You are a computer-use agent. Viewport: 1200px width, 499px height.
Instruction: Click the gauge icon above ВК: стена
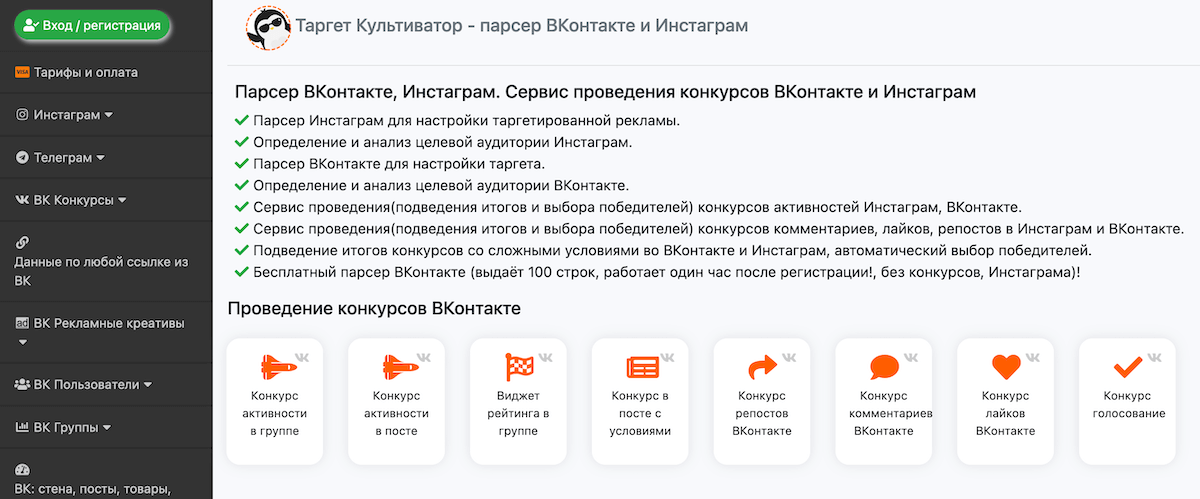[x=22, y=470]
